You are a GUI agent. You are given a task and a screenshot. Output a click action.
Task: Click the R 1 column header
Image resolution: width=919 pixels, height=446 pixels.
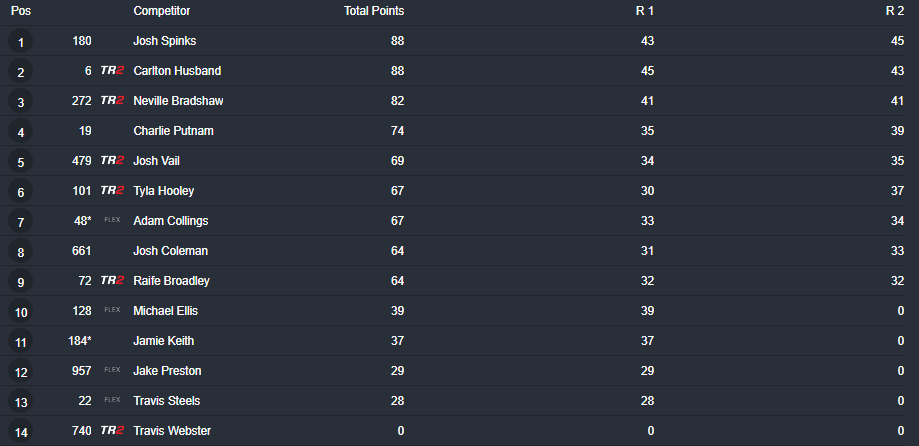click(645, 11)
